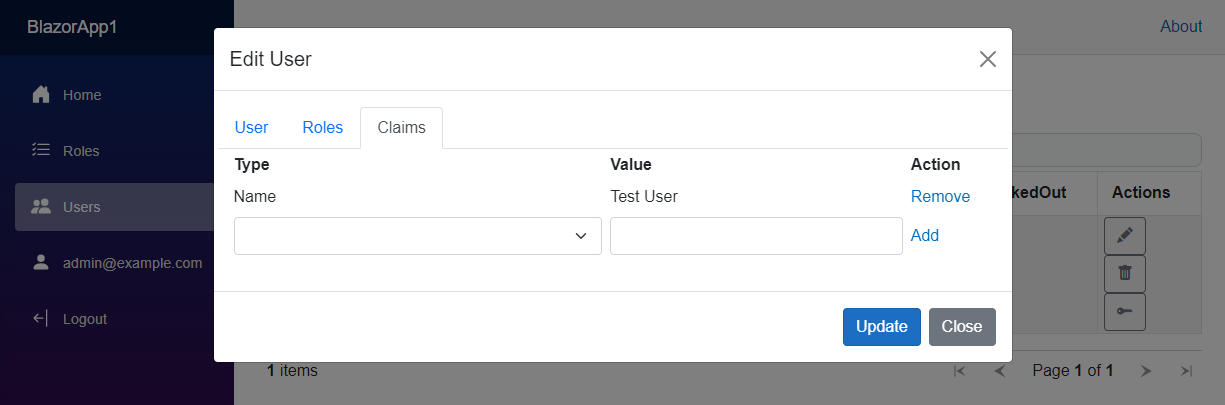Click the trash delete user icon
This screenshot has width=1225, height=405.
point(1125,273)
